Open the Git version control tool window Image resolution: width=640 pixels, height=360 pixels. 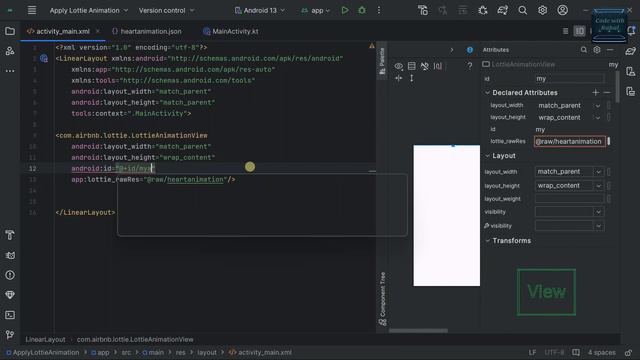tap(10, 335)
